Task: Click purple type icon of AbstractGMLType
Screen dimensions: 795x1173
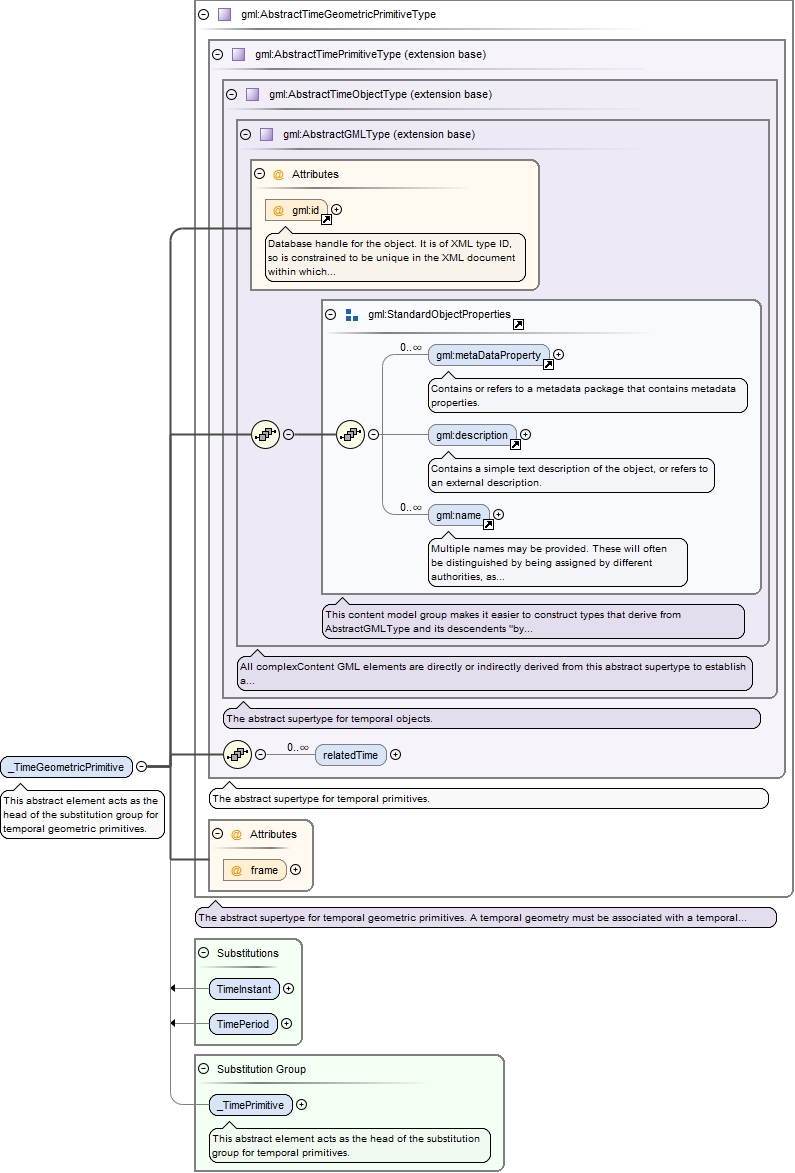Action: [266, 134]
